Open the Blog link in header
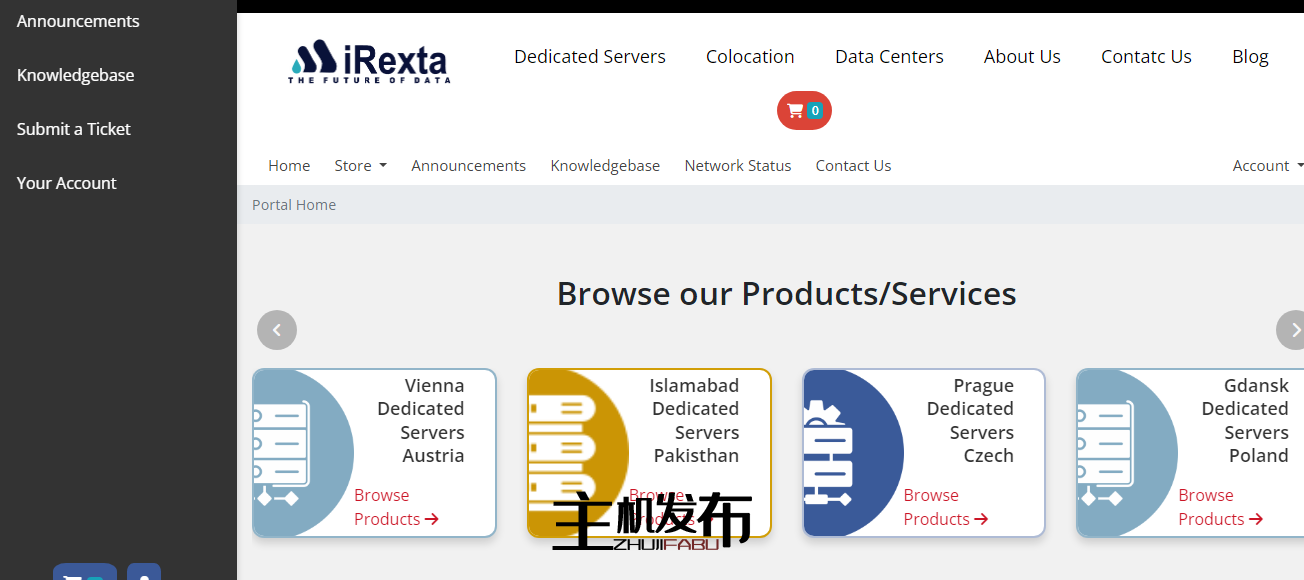 point(1249,57)
